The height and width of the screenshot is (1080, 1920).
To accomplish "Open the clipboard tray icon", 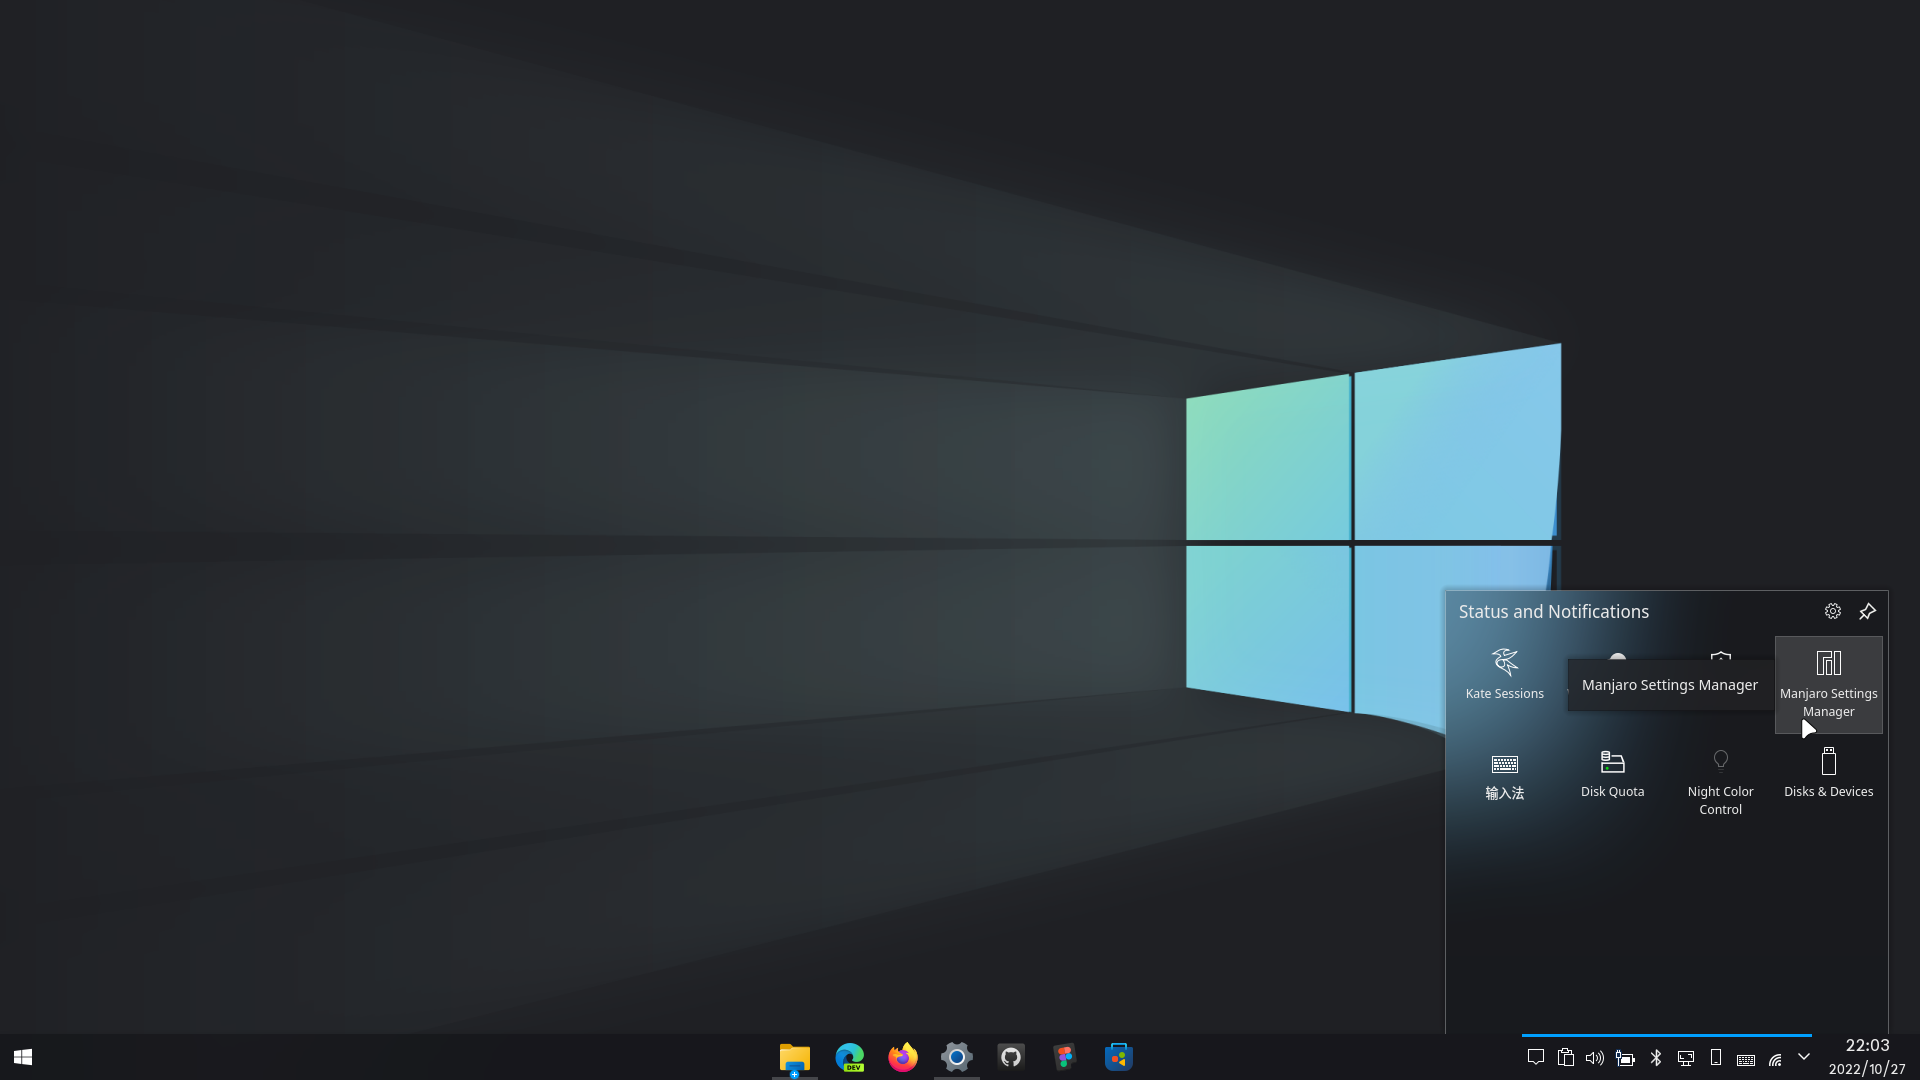I will click(x=1566, y=1057).
